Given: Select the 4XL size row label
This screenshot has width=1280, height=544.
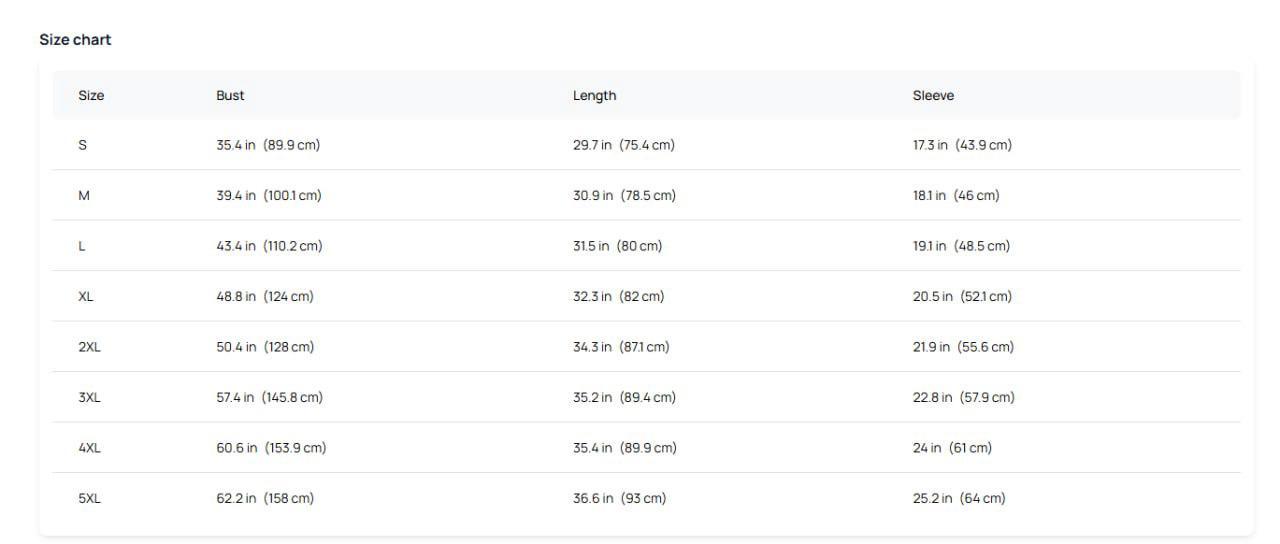Looking at the screenshot, I should [x=89, y=448].
